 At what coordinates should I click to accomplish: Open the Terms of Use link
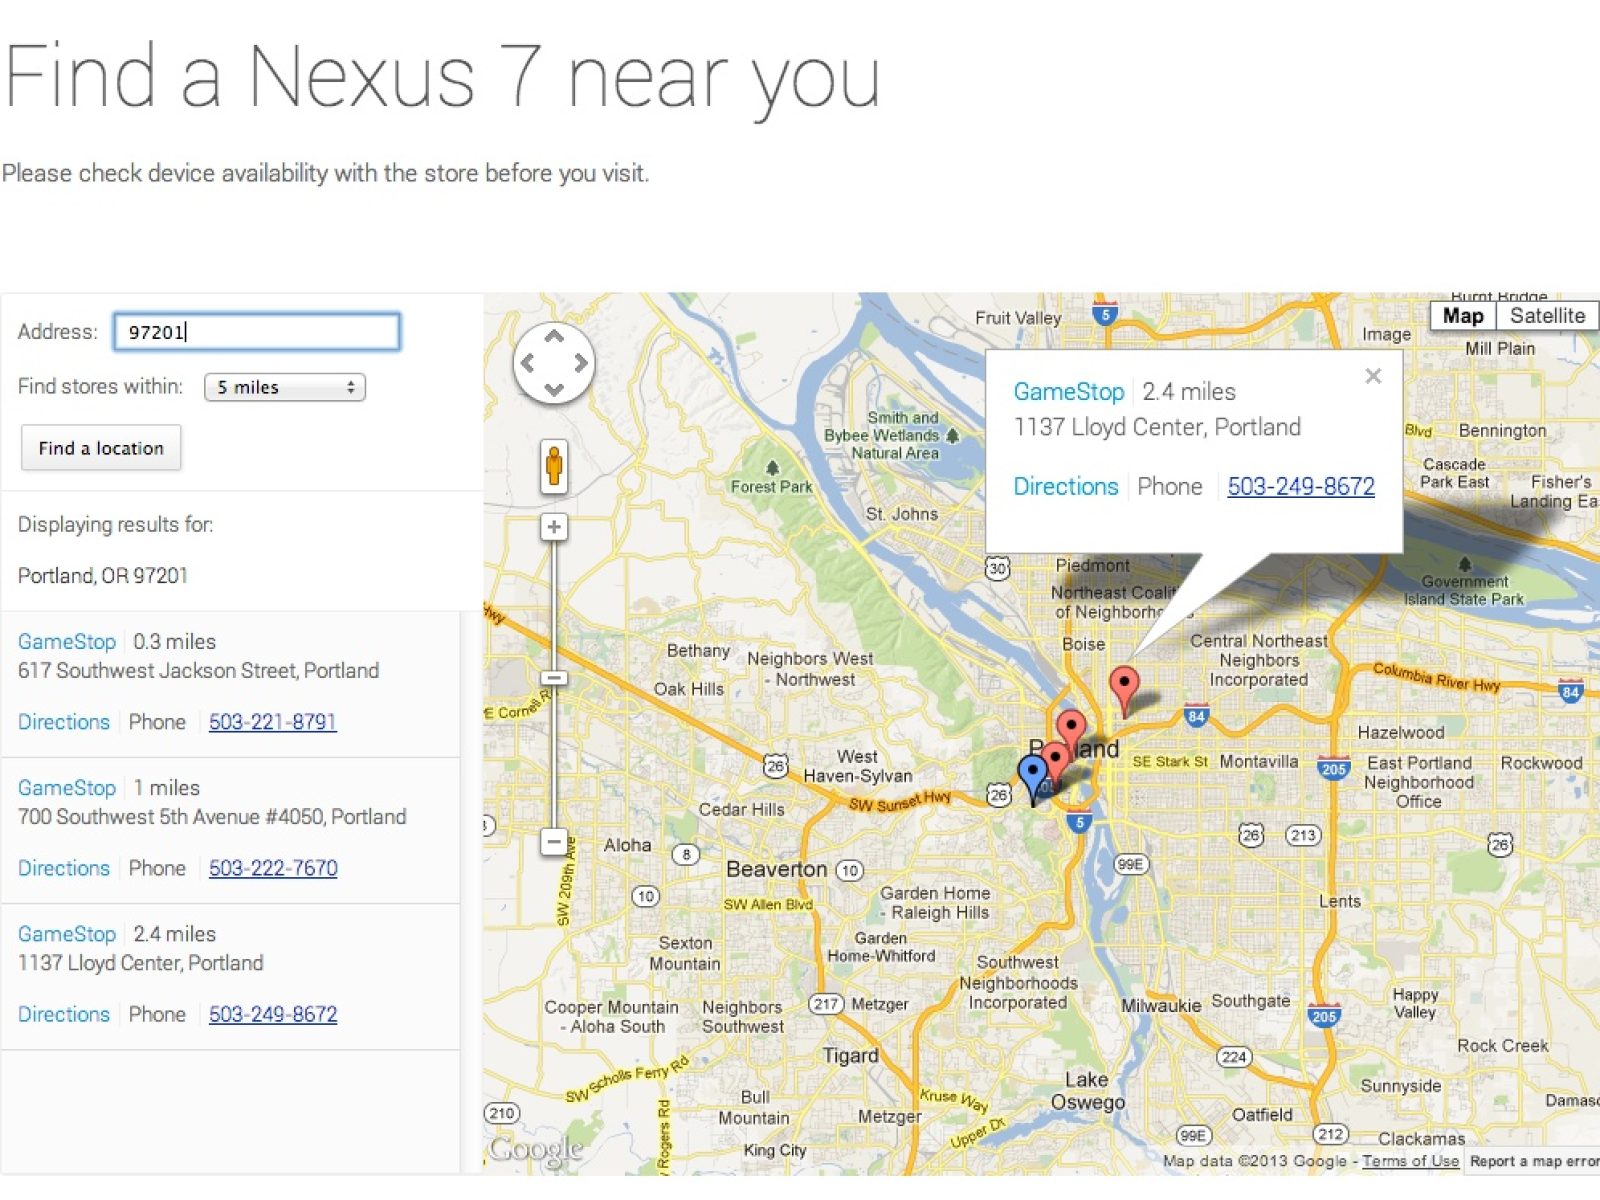tap(1410, 1161)
